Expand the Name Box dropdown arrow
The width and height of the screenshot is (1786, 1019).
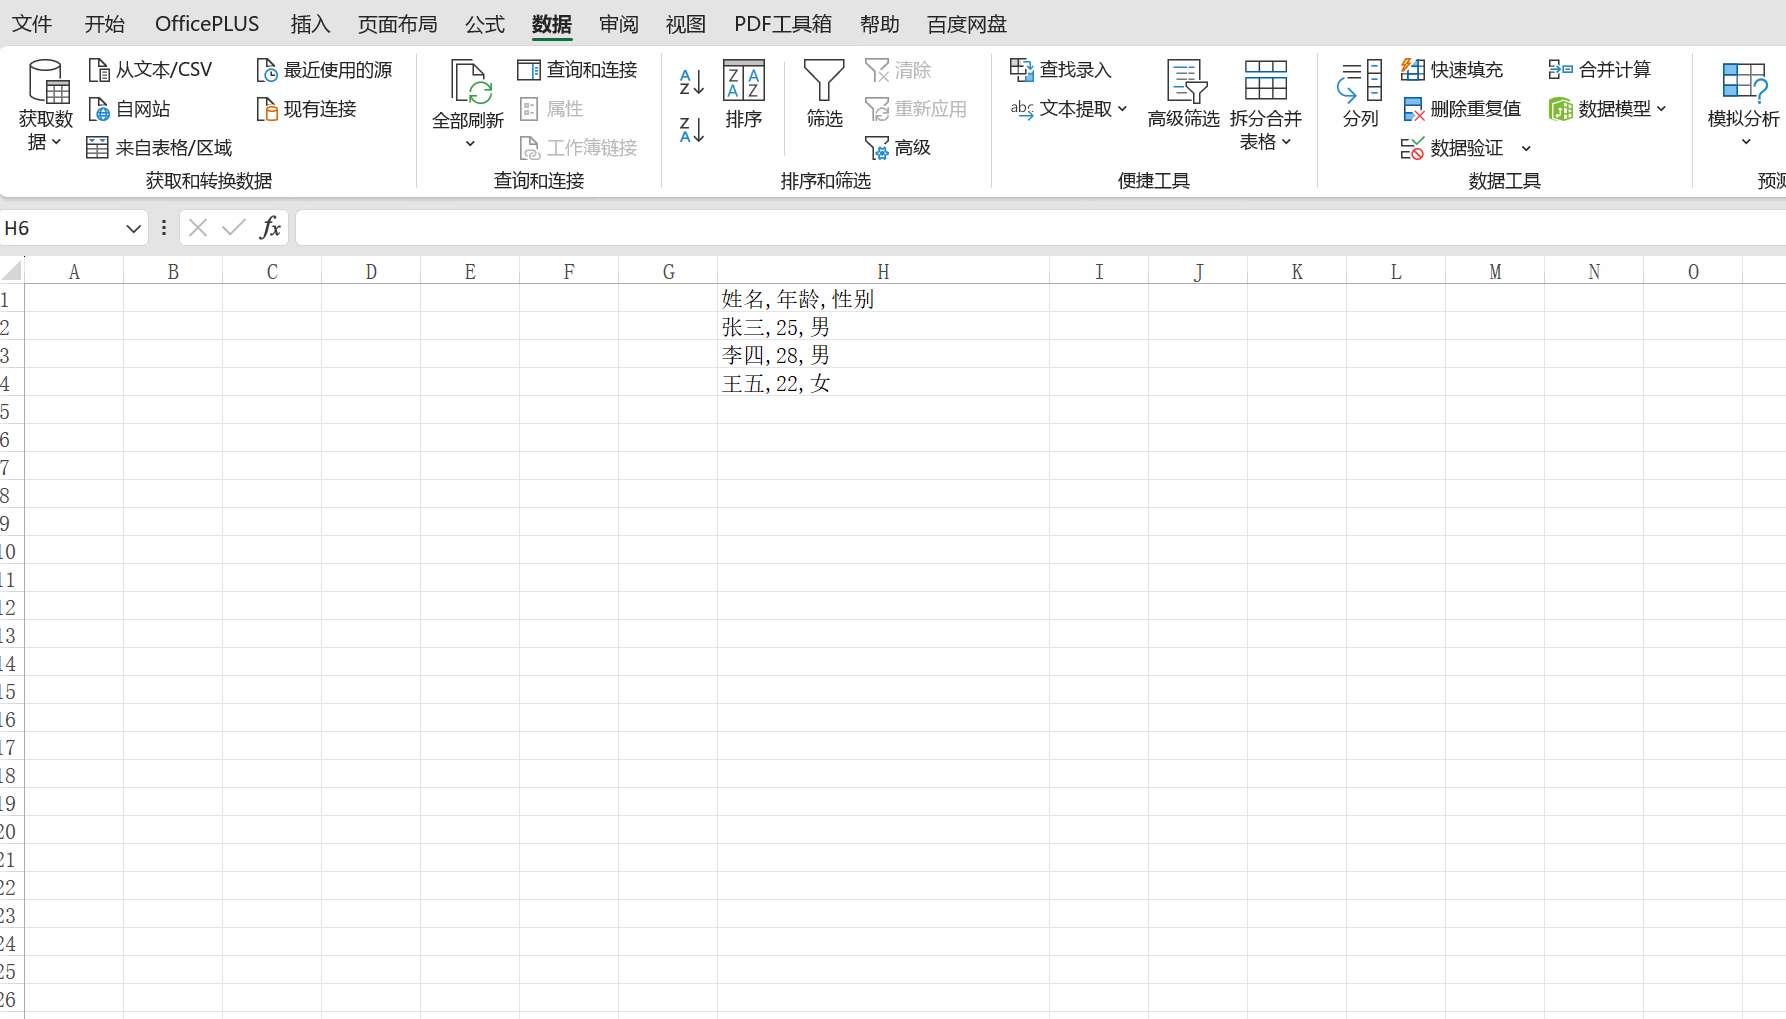click(x=133, y=229)
